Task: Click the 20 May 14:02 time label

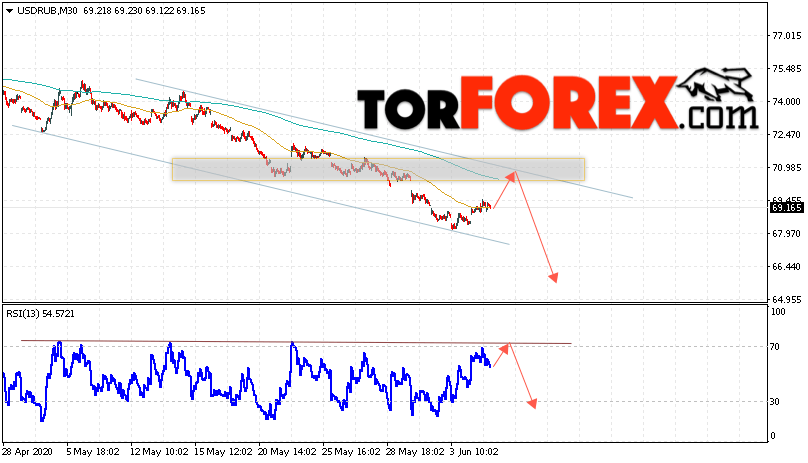Action: pyautogui.click(x=288, y=452)
